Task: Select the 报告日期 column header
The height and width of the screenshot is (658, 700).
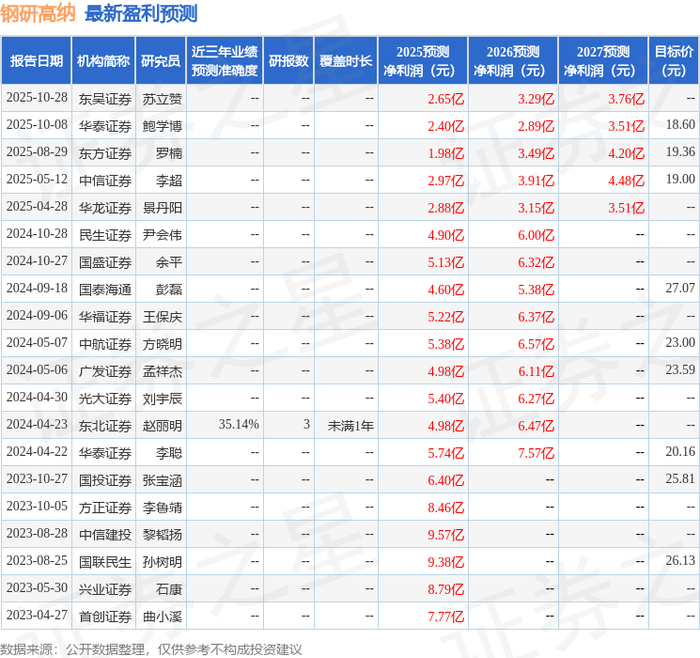Action: [36, 61]
